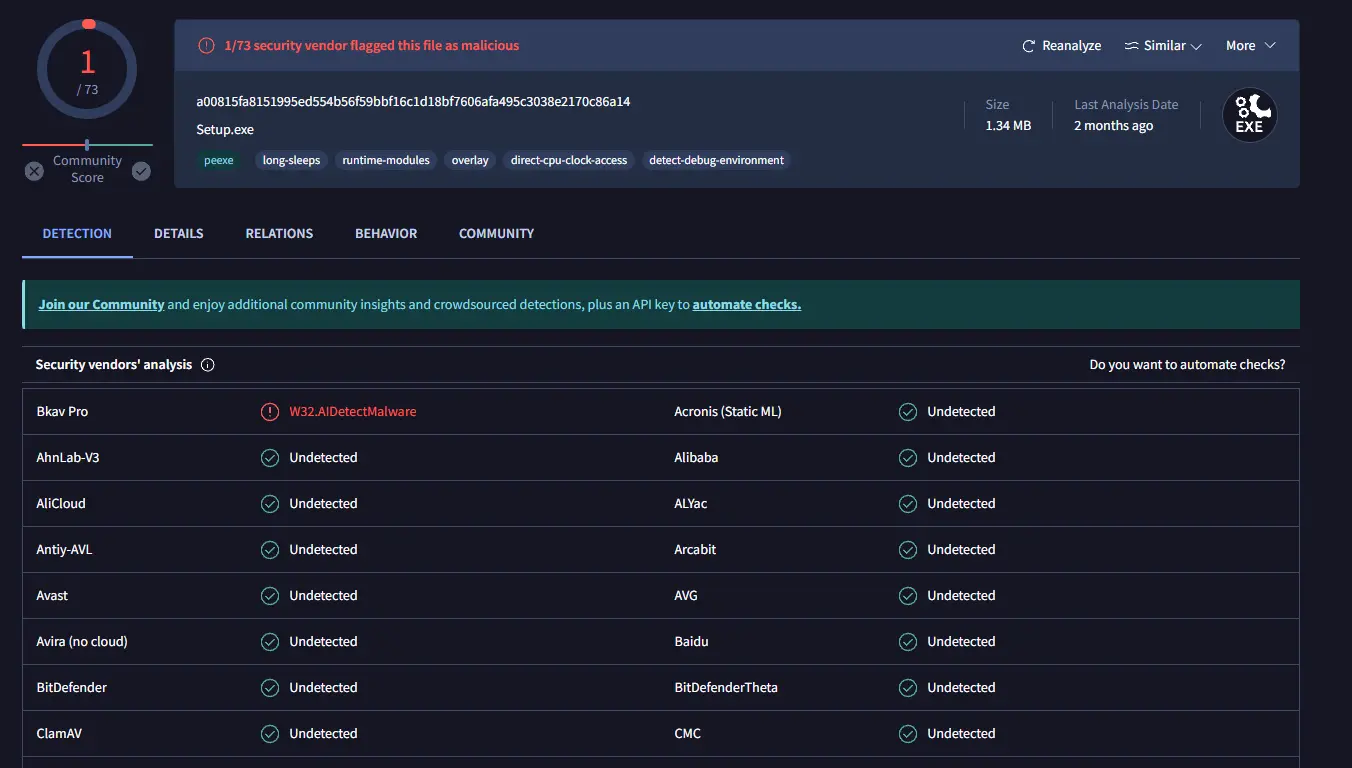Click the green check icon for BitDefender
Viewport: 1352px width, 768px height.
[x=270, y=688]
